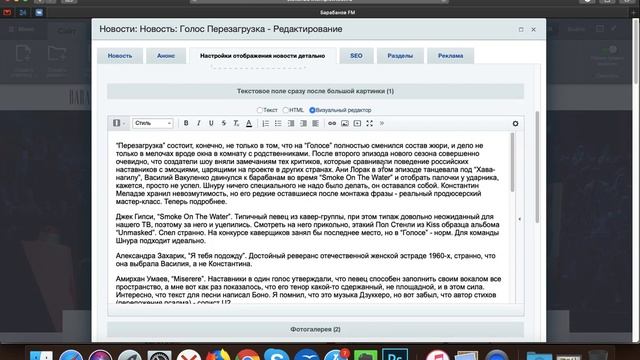Switch to the Новость tab

coord(120,56)
